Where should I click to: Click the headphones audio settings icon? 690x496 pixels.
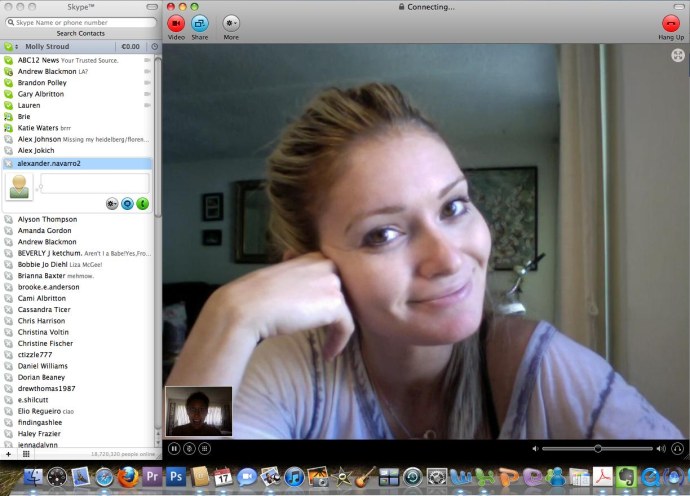tap(678, 448)
